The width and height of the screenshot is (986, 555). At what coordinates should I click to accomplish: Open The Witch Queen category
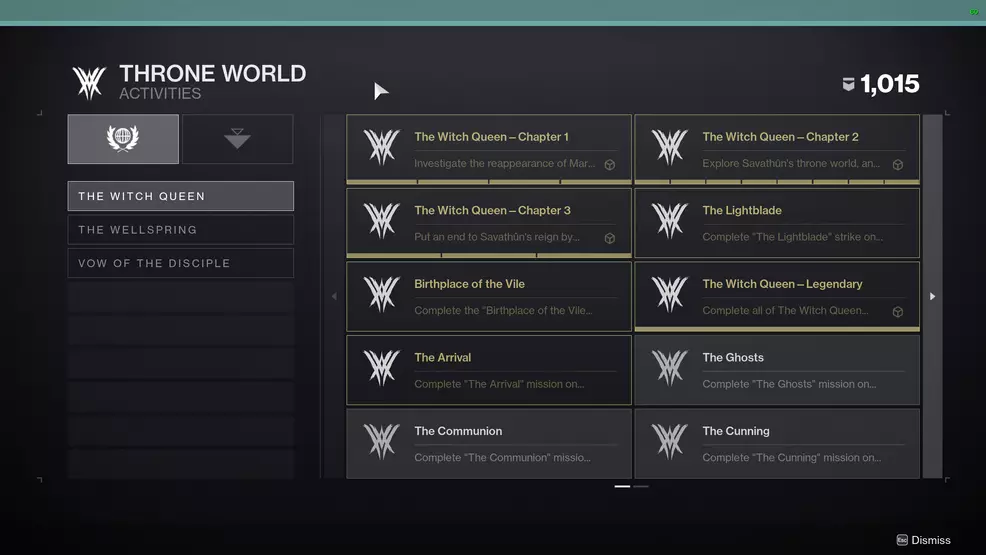click(181, 196)
